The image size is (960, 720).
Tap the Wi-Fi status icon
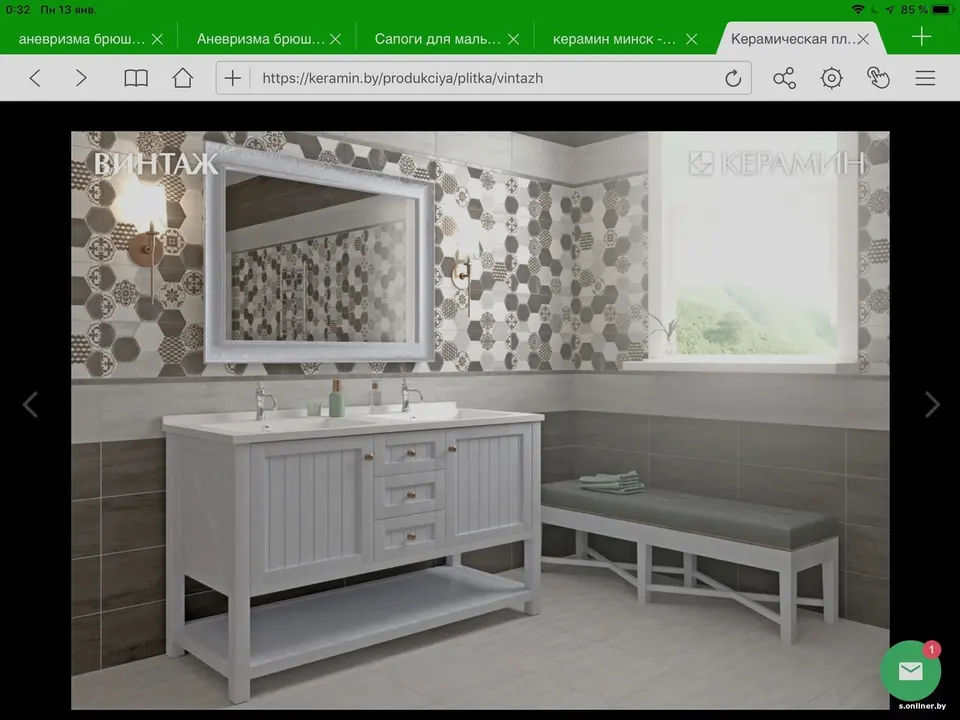pos(858,9)
